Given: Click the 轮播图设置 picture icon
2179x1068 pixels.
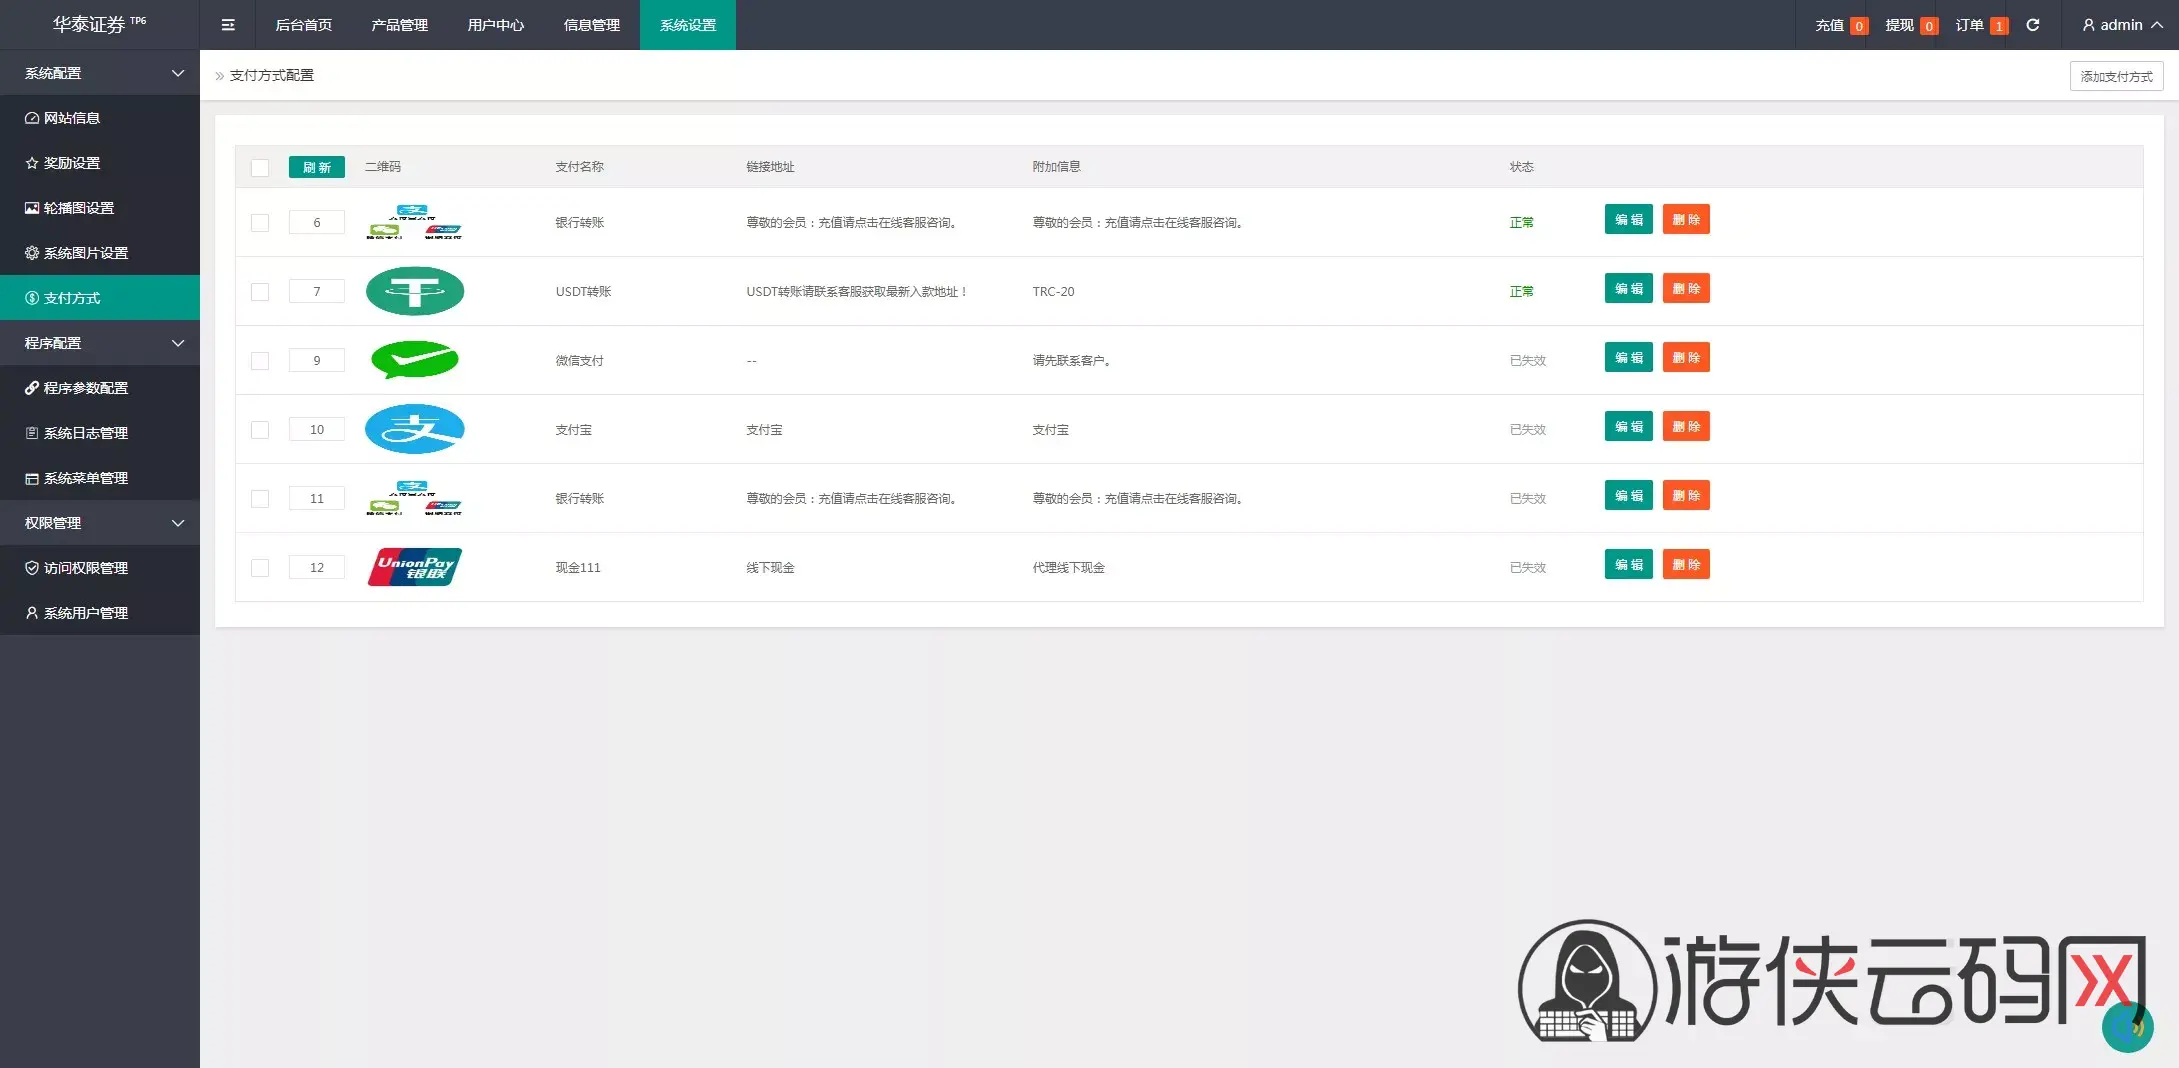Looking at the screenshot, I should point(32,208).
